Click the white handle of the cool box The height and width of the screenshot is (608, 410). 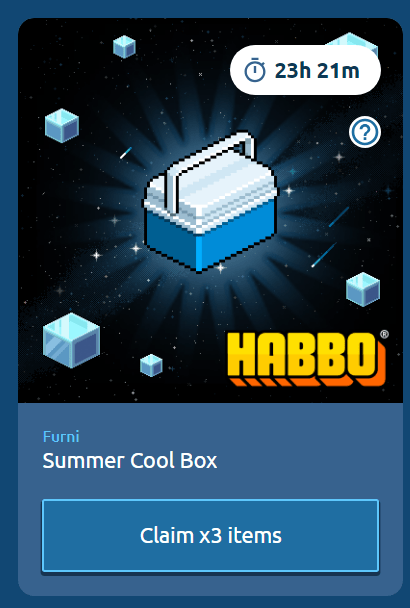point(209,167)
